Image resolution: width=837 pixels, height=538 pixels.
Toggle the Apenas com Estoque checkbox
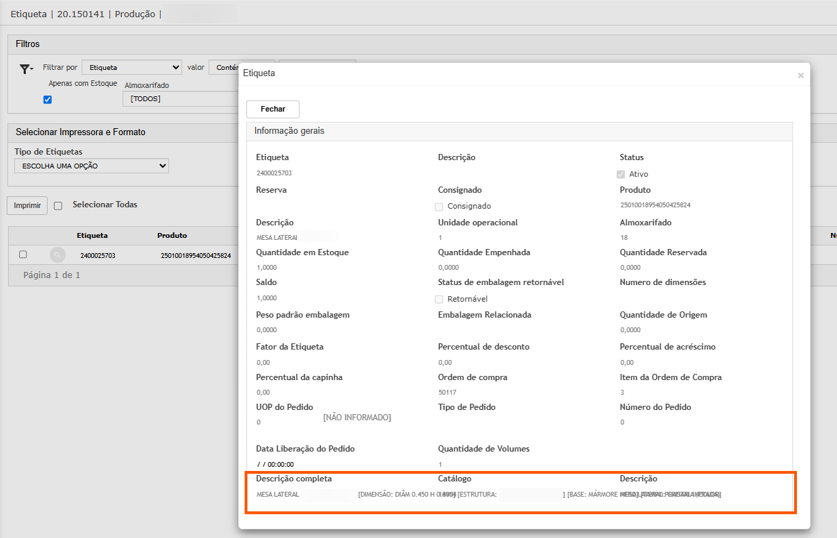(x=48, y=99)
